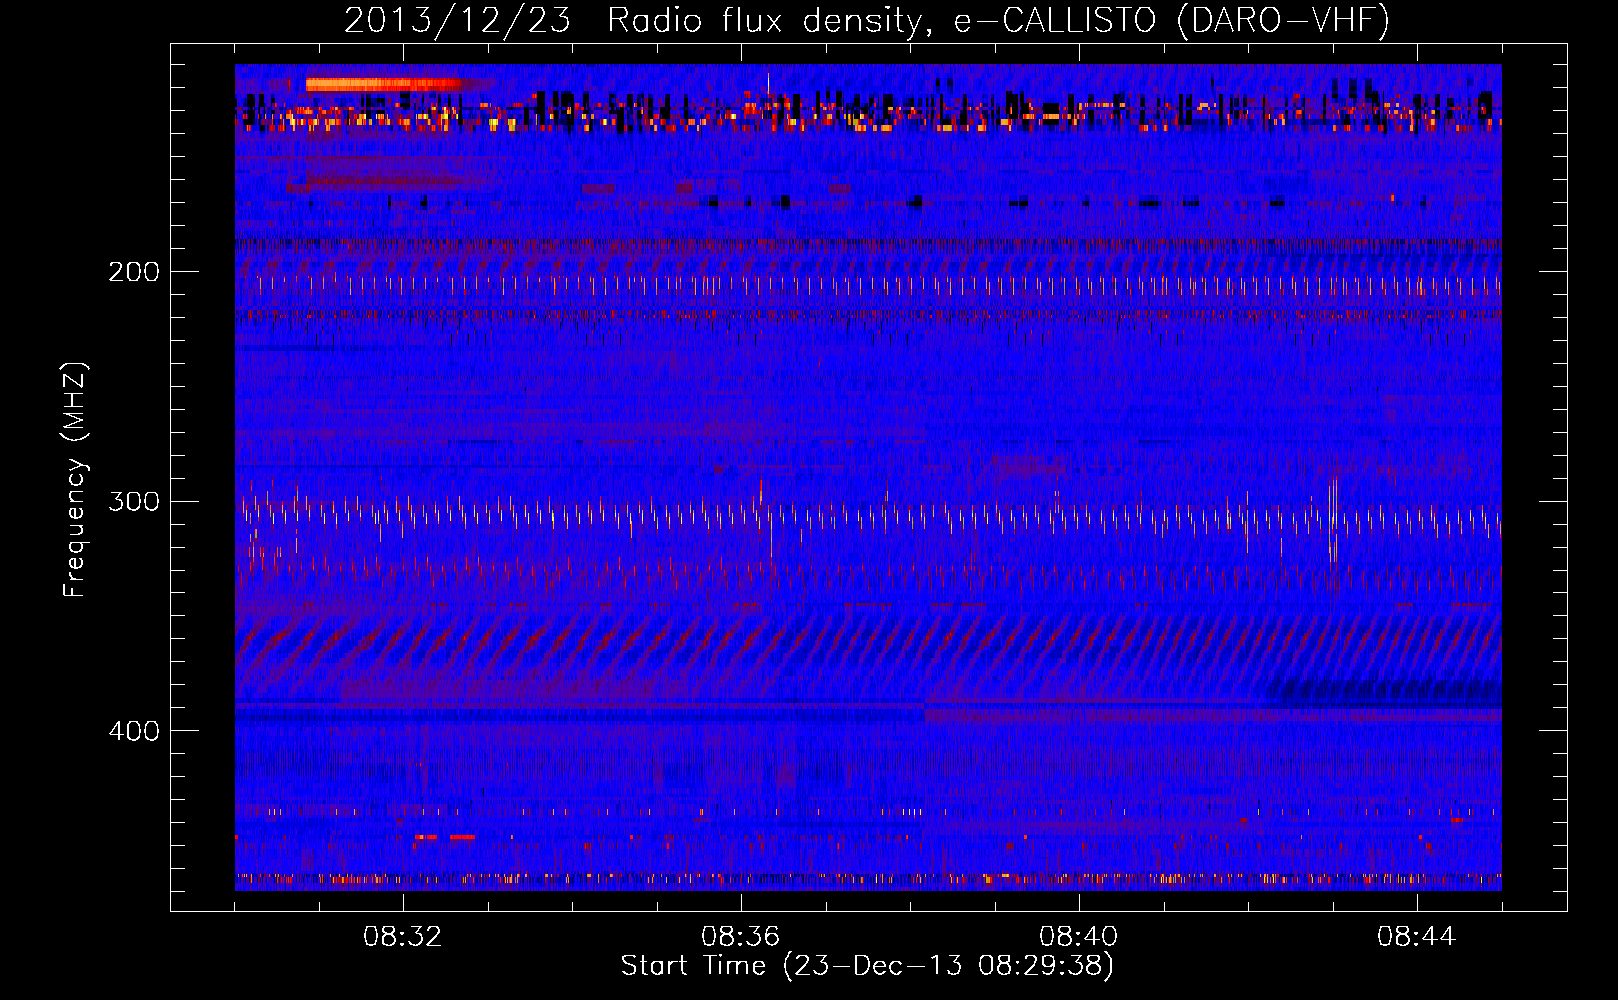
Task: Click the 08:36 time tick label
Action: click(x=740, y=937)
